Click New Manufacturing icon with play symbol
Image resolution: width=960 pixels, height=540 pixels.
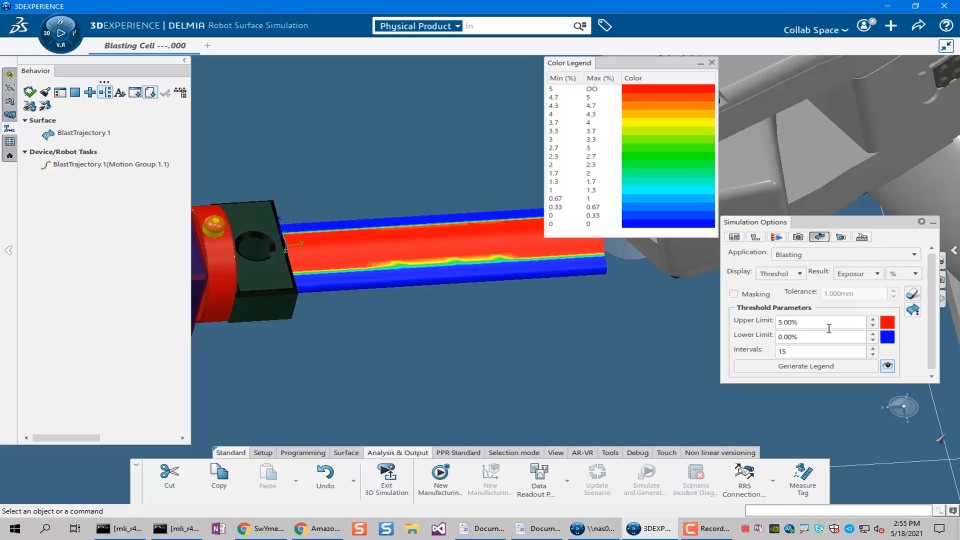click(440, 479)
